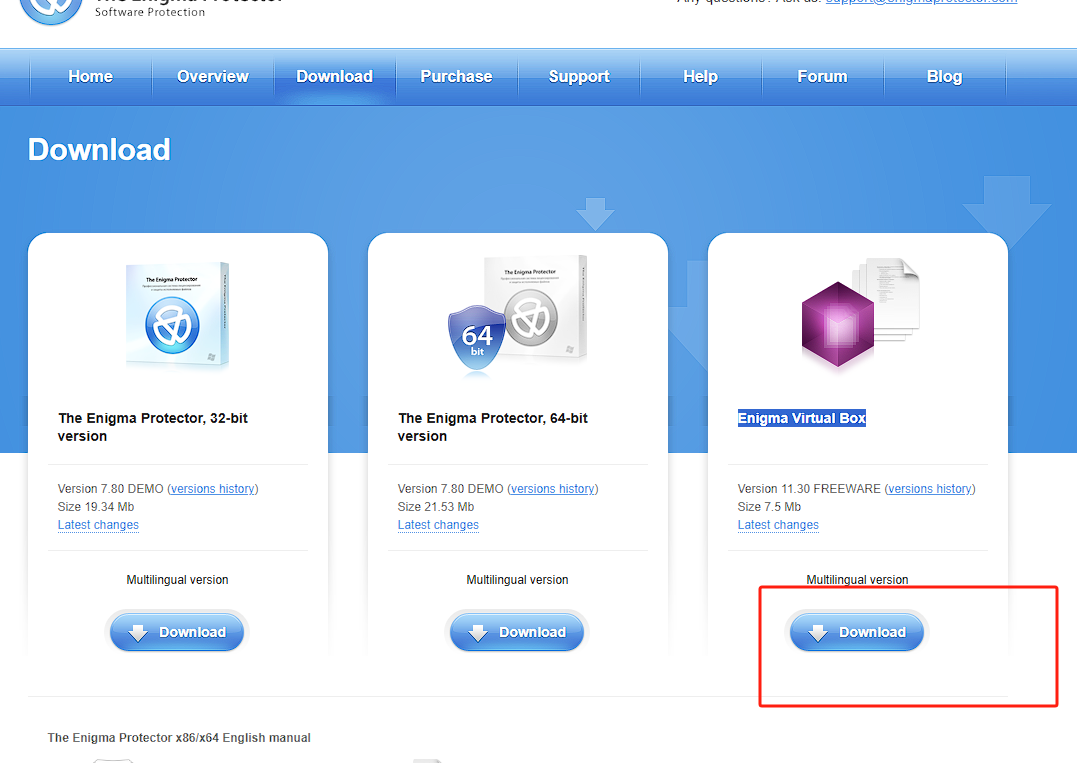Open versions history for 32-bit version
Image resolution: width=1077 pixels, height=763 pixels.
click(x=213, y=489)
